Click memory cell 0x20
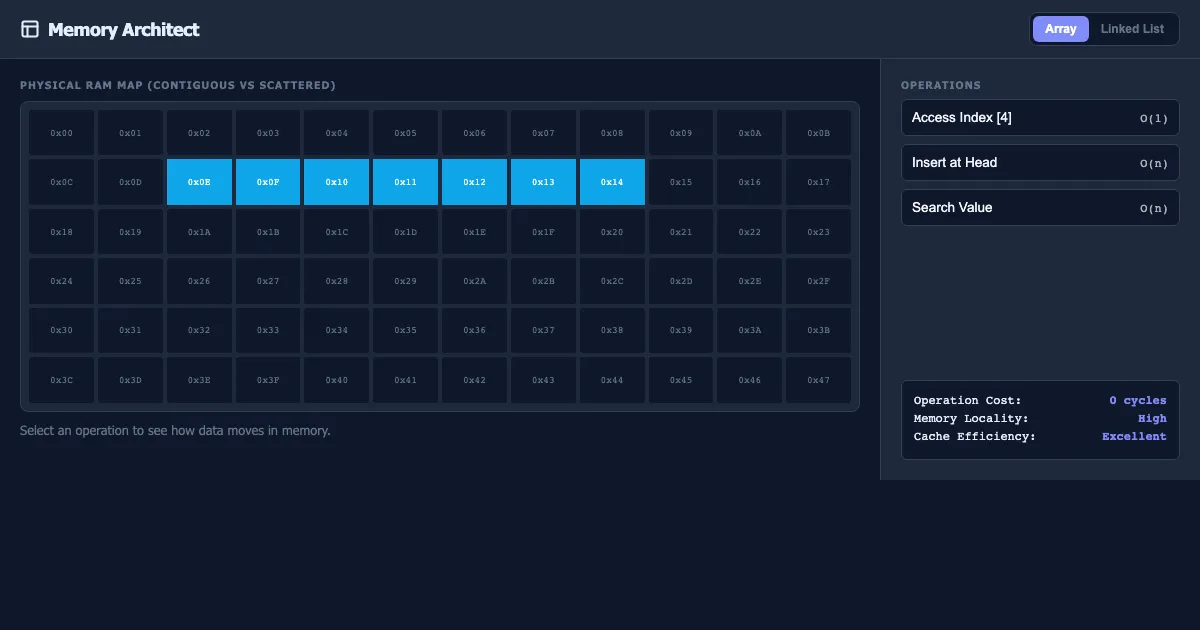1200x630 pixels. click(612, 231)
